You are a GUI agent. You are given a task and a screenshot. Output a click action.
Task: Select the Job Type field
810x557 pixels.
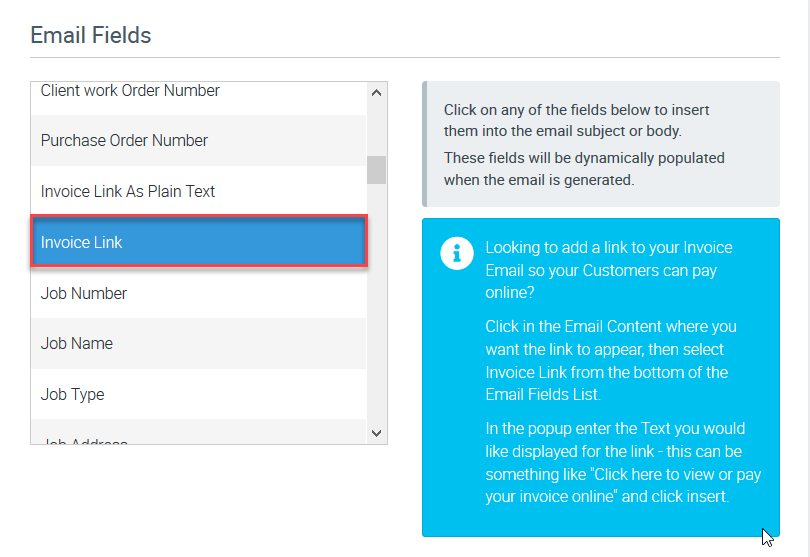[x=199, y=394]
